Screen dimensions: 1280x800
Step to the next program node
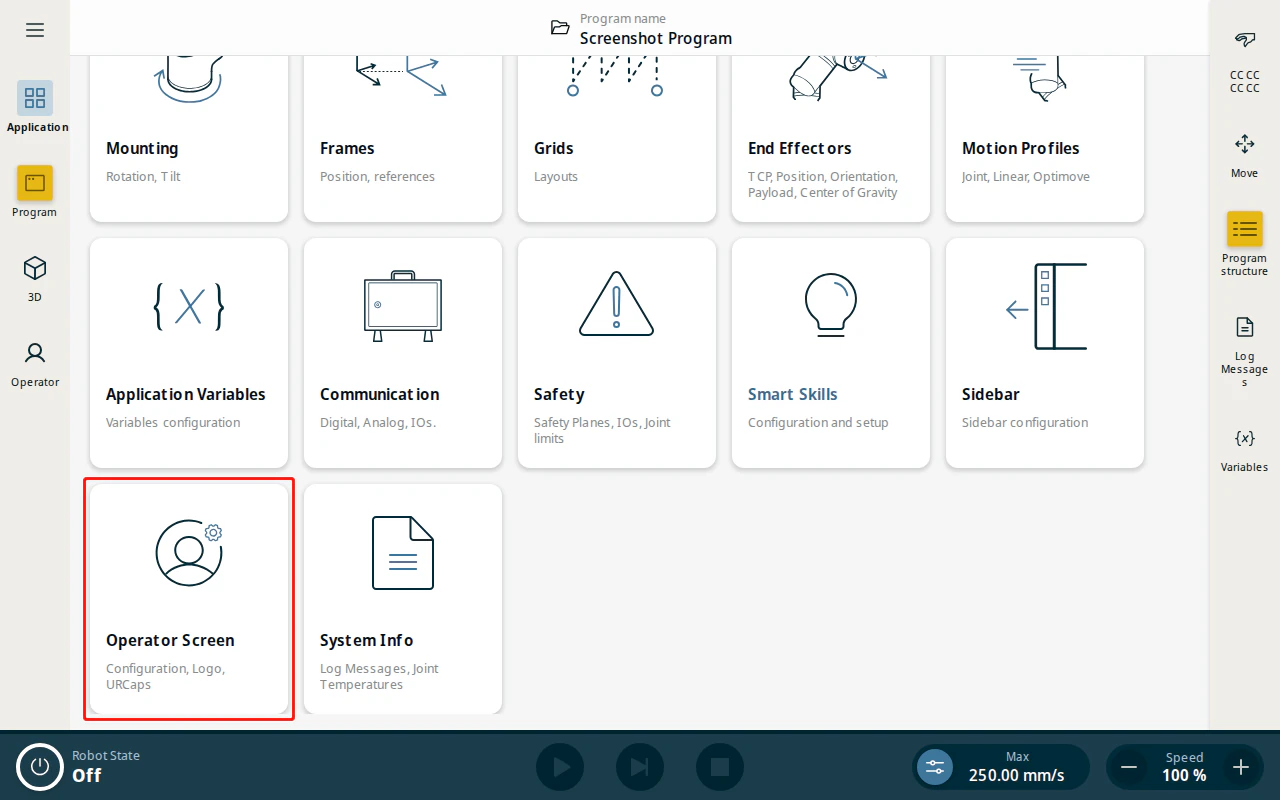(x=640, y=767)
